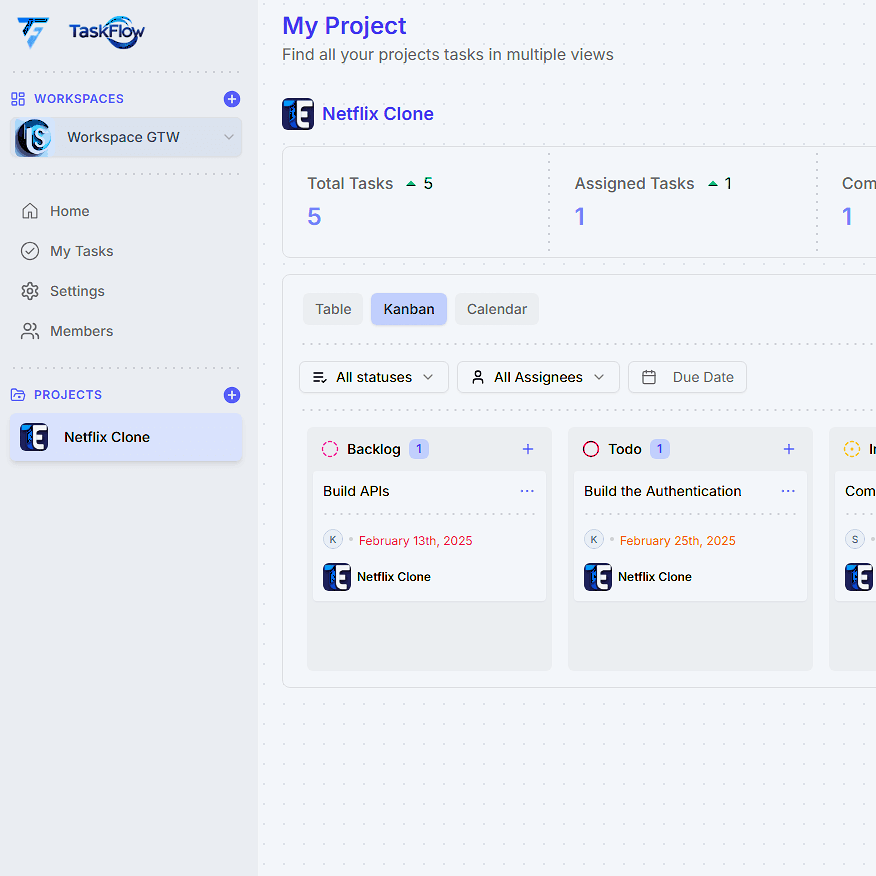Screen dimensions: 876x876
Task: Add a task to Backlog column
Action: (x=528, y=449)
